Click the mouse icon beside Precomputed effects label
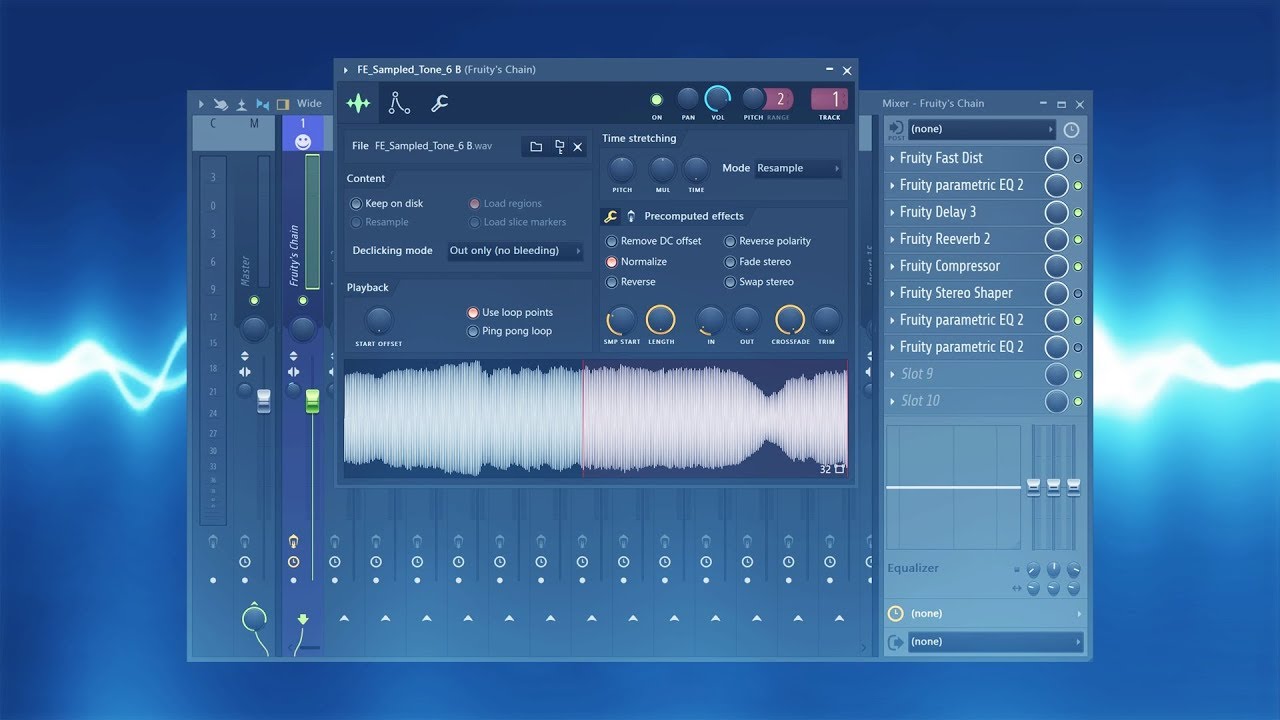 pos(631,216)
